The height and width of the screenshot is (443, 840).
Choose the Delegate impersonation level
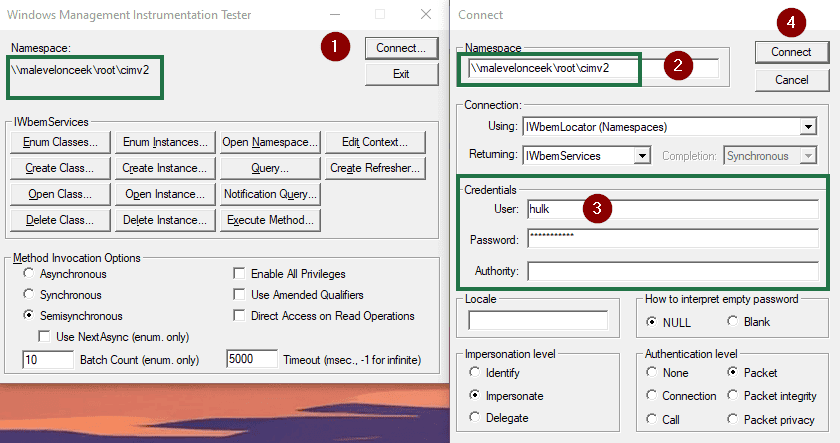[474, 418]
